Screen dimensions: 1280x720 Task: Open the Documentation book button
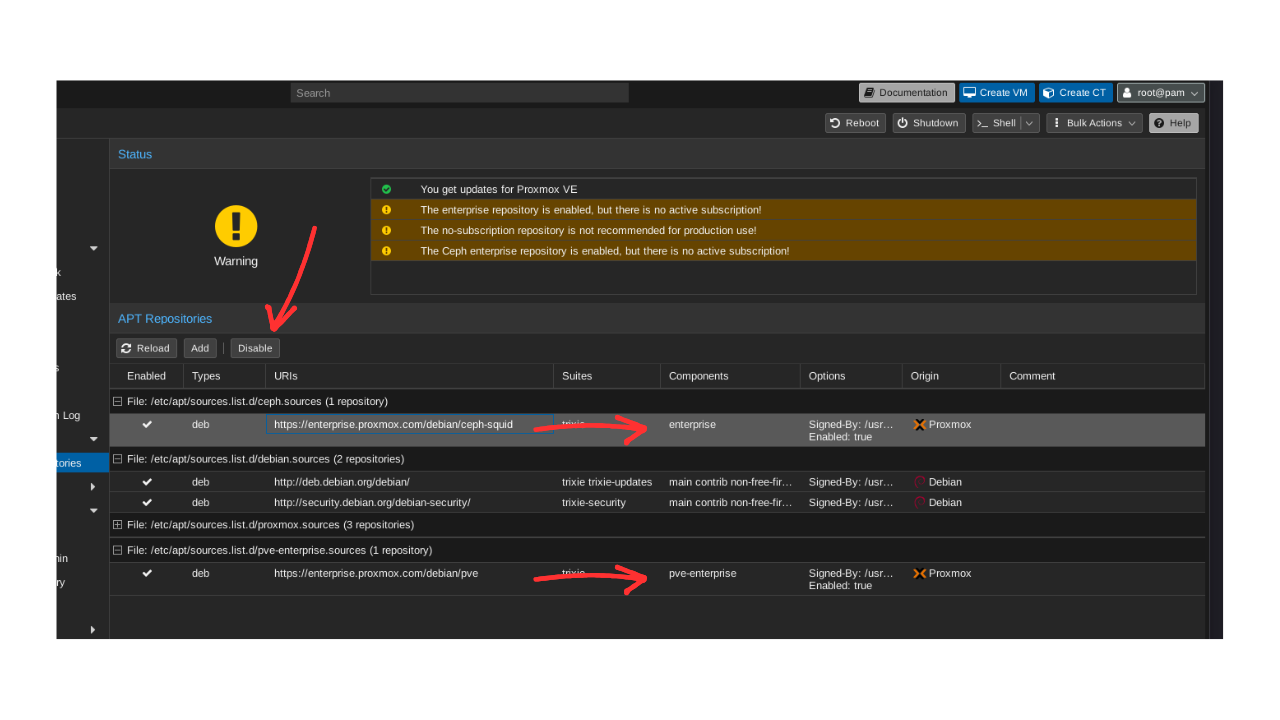coord(907,93)
